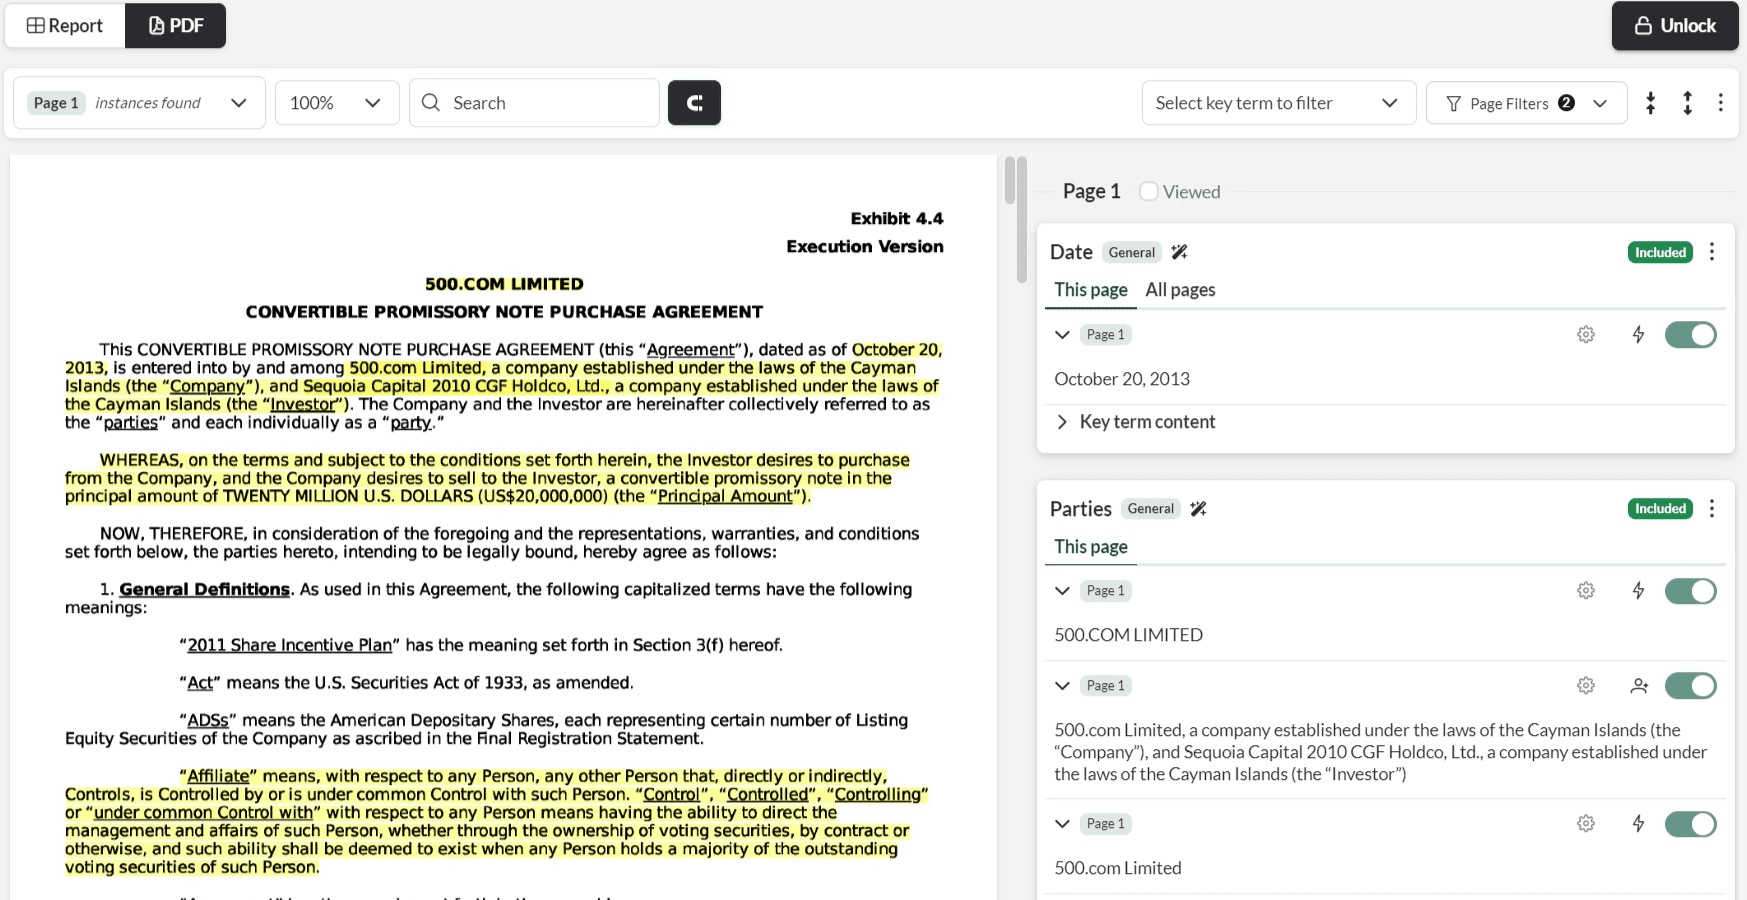
Task: Click the 500.COM LIMITED document title
Action: (504, 284)
